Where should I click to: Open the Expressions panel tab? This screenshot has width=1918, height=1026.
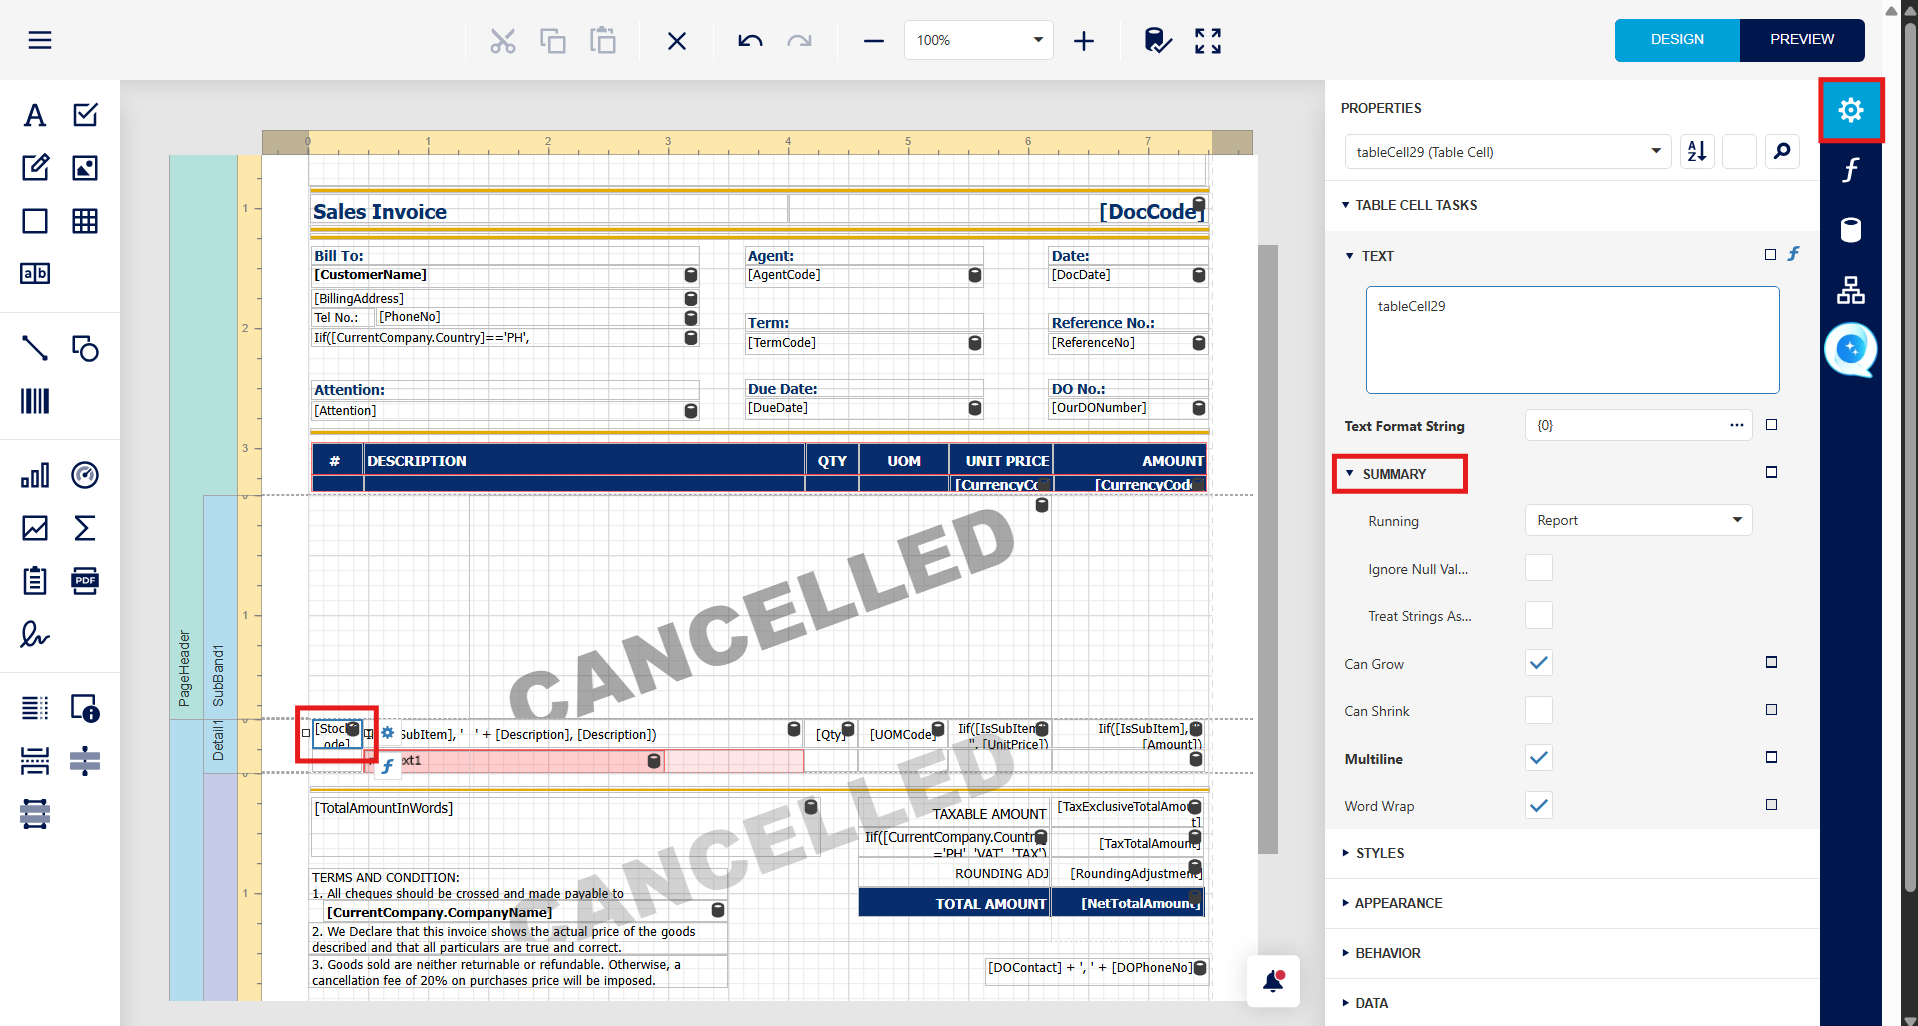(x=1851, y=170)
